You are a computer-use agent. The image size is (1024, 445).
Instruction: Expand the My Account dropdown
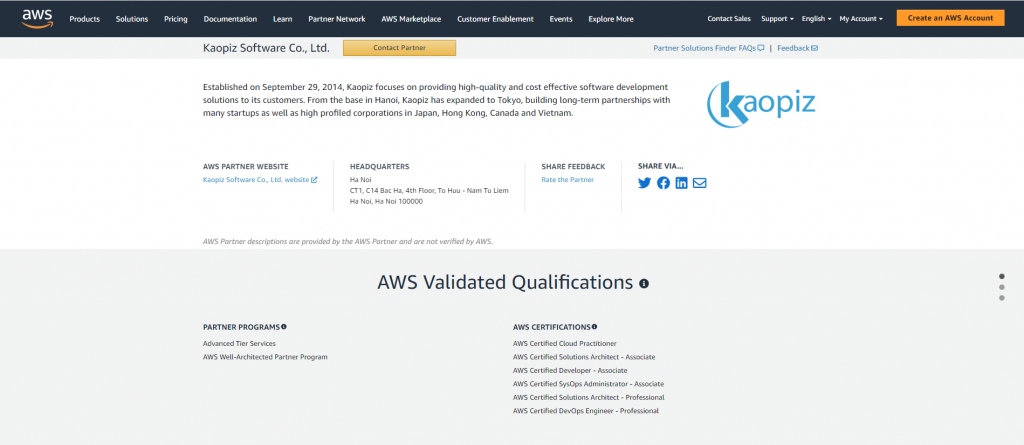coord(860,19)
